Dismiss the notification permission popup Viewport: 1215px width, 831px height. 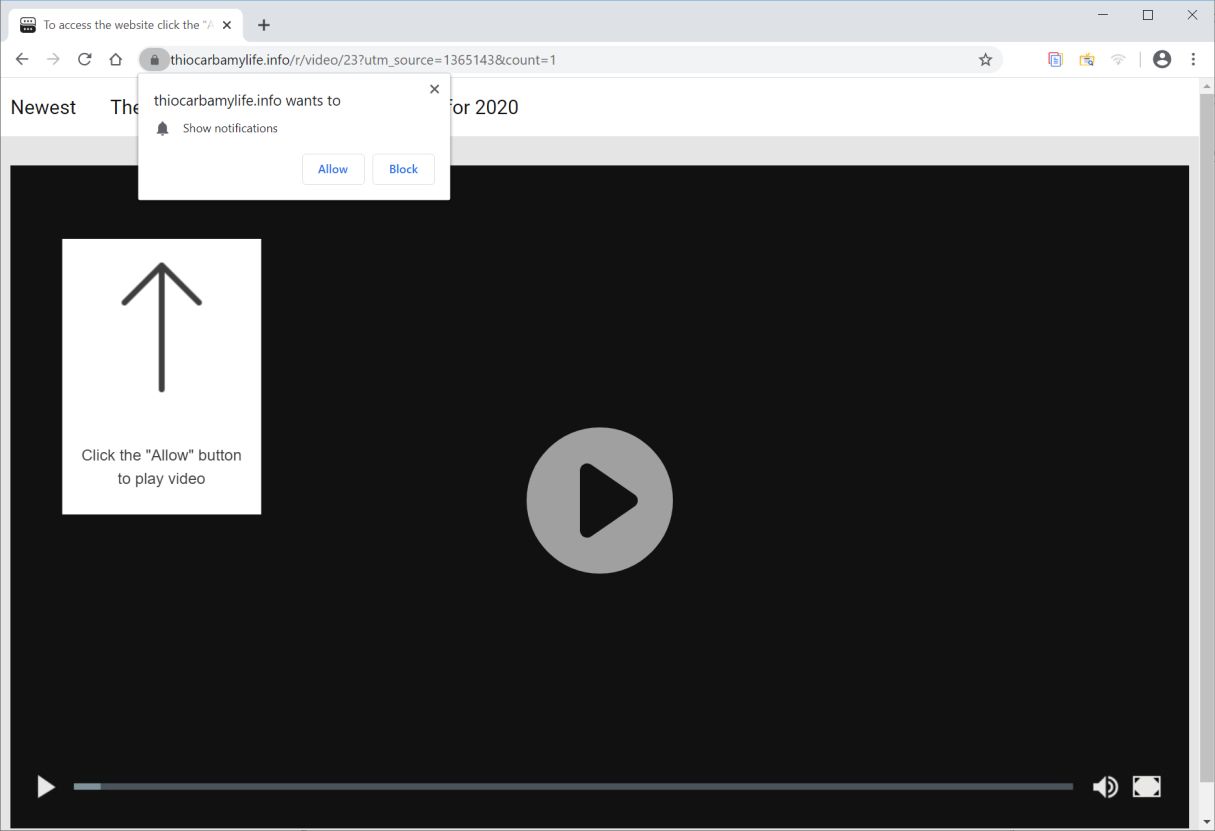(434, 89)
